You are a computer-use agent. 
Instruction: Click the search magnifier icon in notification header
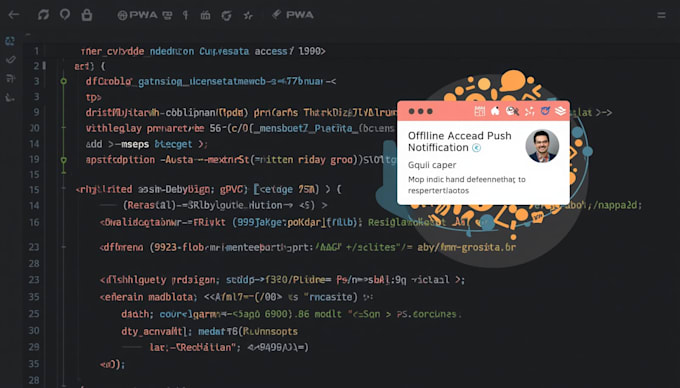512,111
